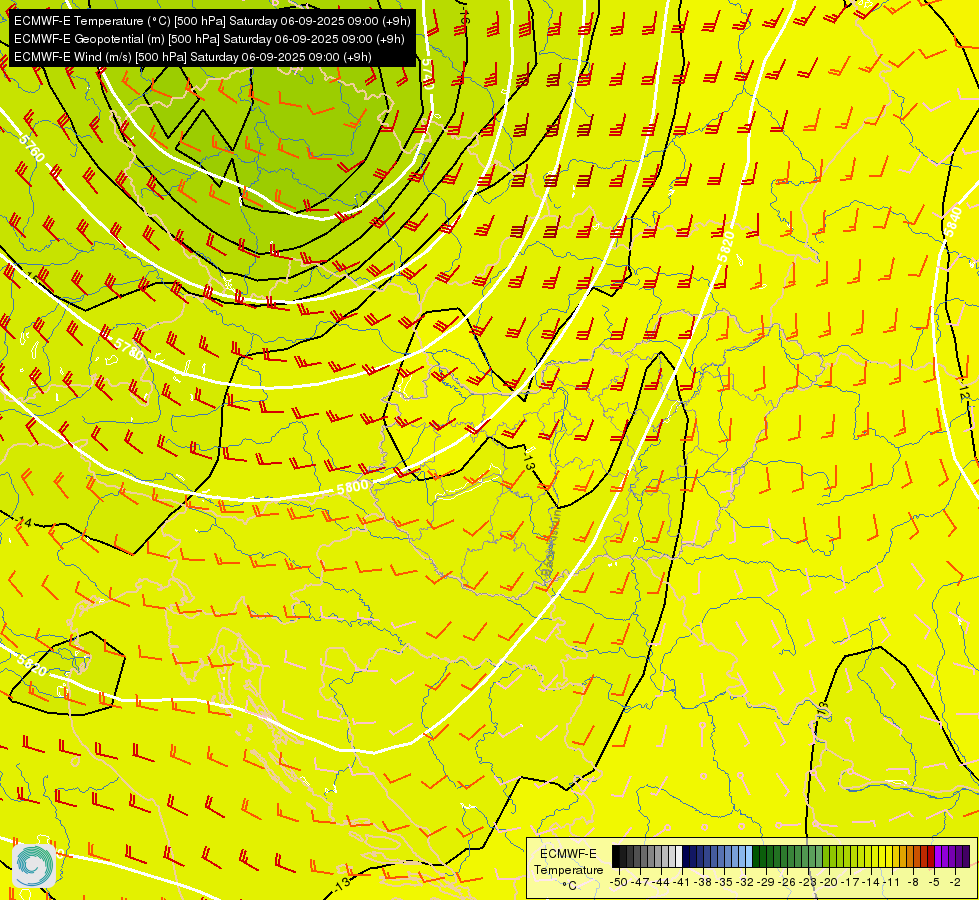Viewport: 979px width, 900px height.
Task: Click the legend tick label -11
Action: click(x=892, y=882)
